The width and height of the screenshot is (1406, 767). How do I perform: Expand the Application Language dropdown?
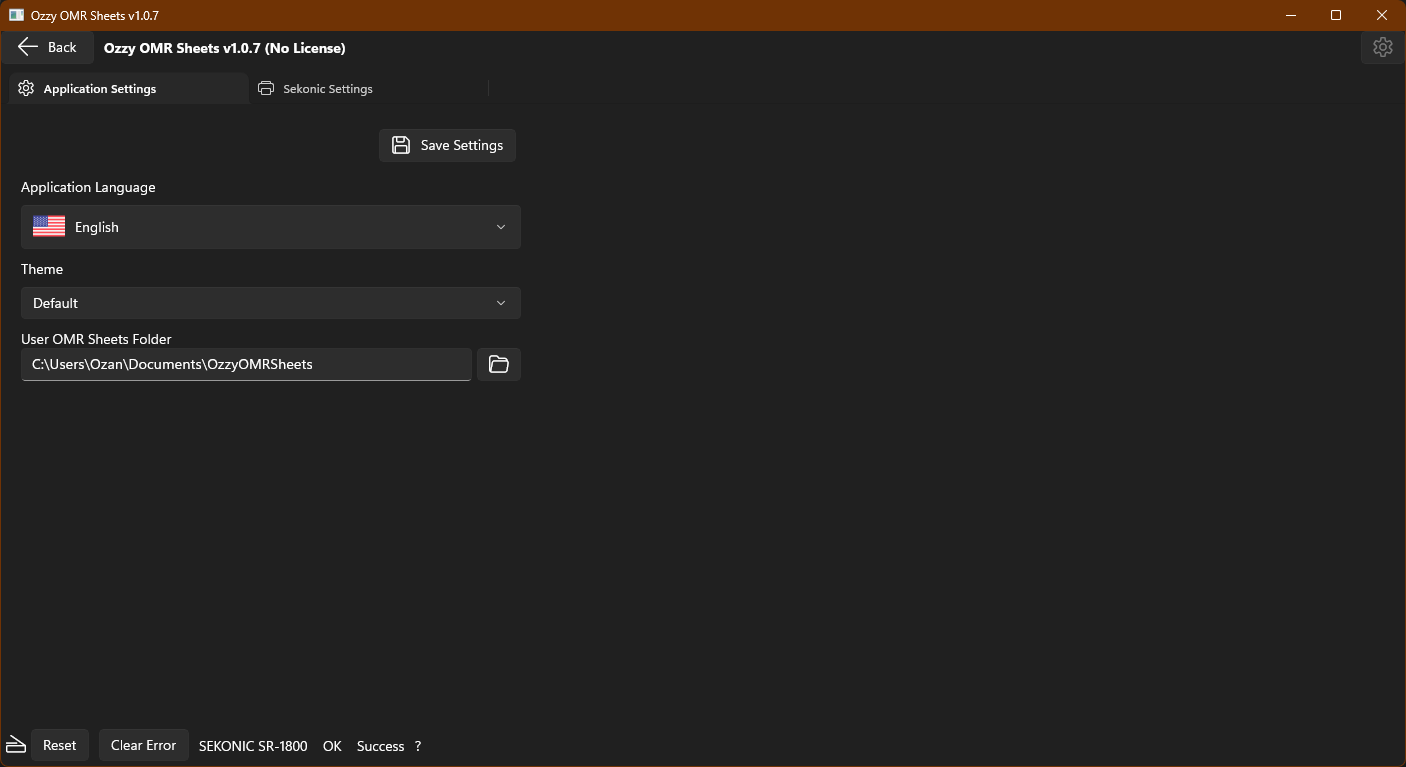point(270,227)
